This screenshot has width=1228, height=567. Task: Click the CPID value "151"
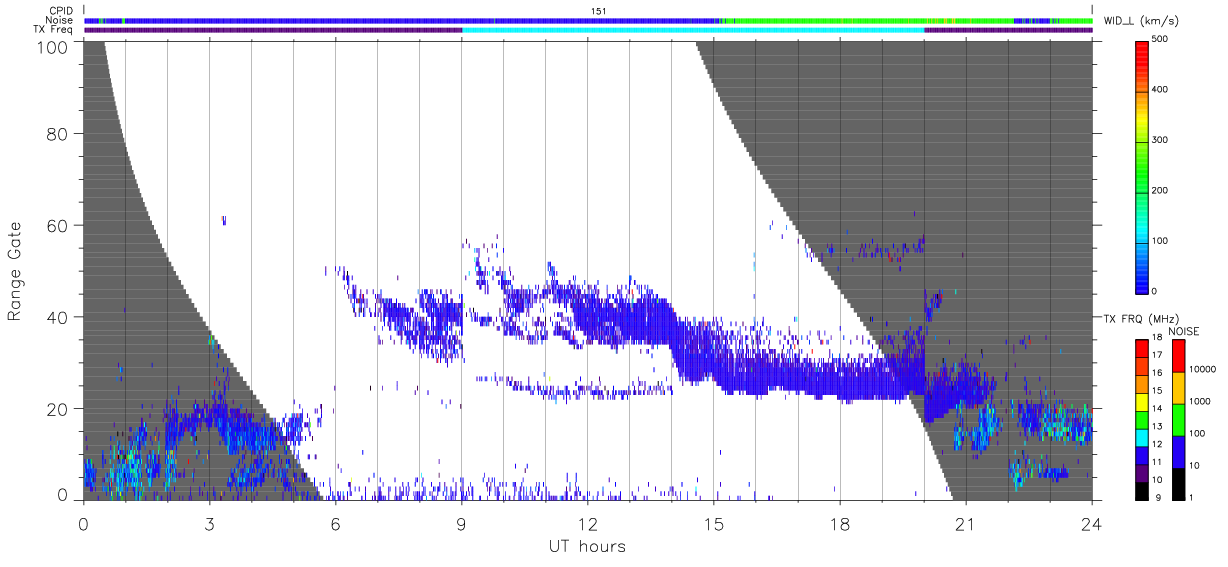point(599,11)
